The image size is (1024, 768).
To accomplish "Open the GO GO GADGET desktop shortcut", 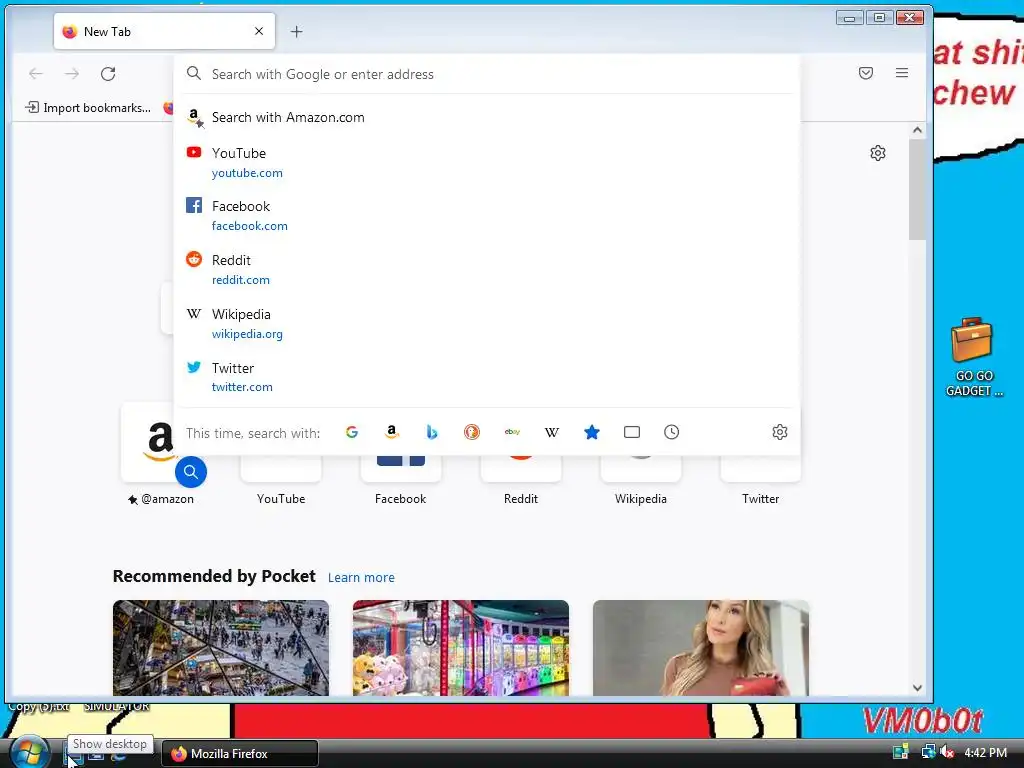I will [x=973, y=357].
